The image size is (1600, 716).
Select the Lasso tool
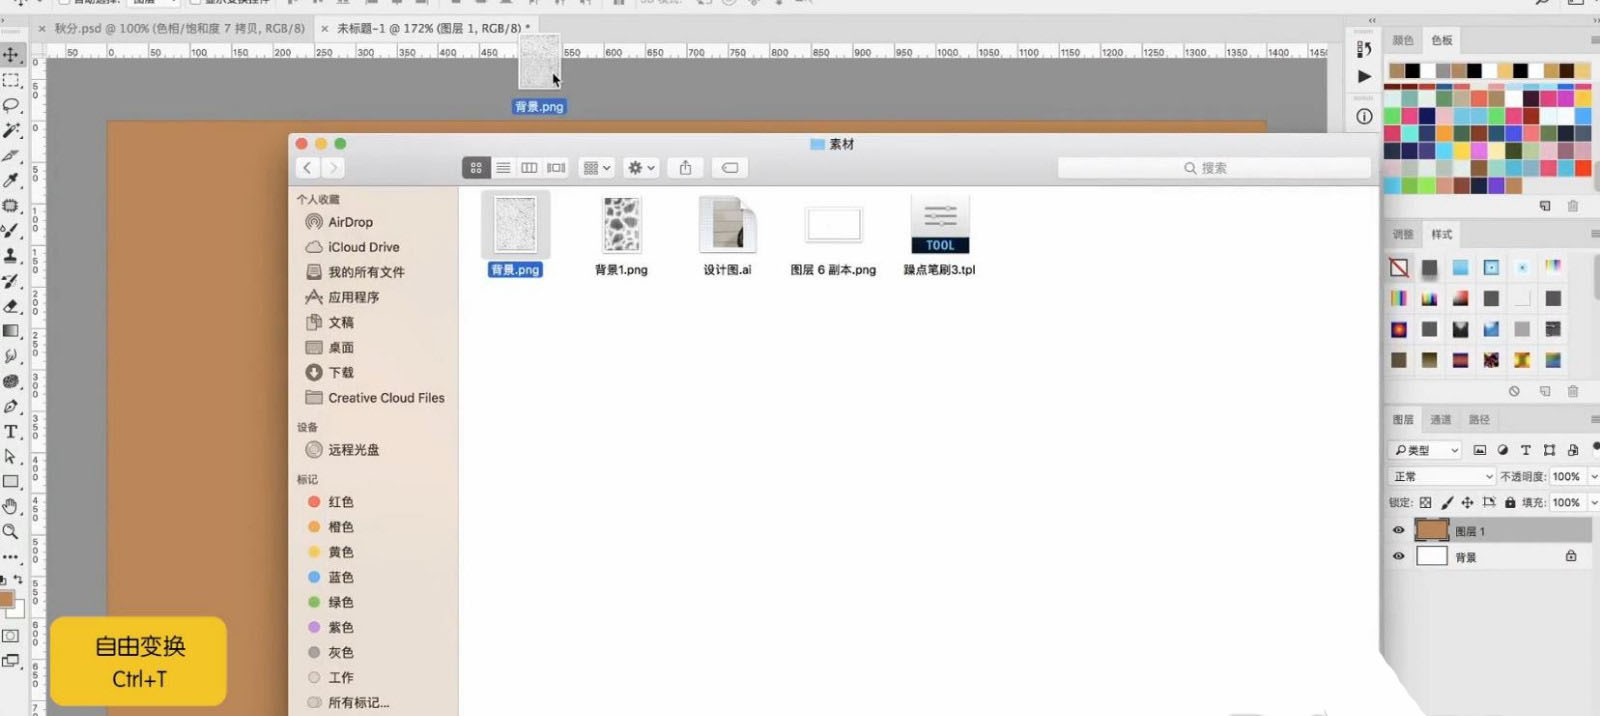point(11,105)
